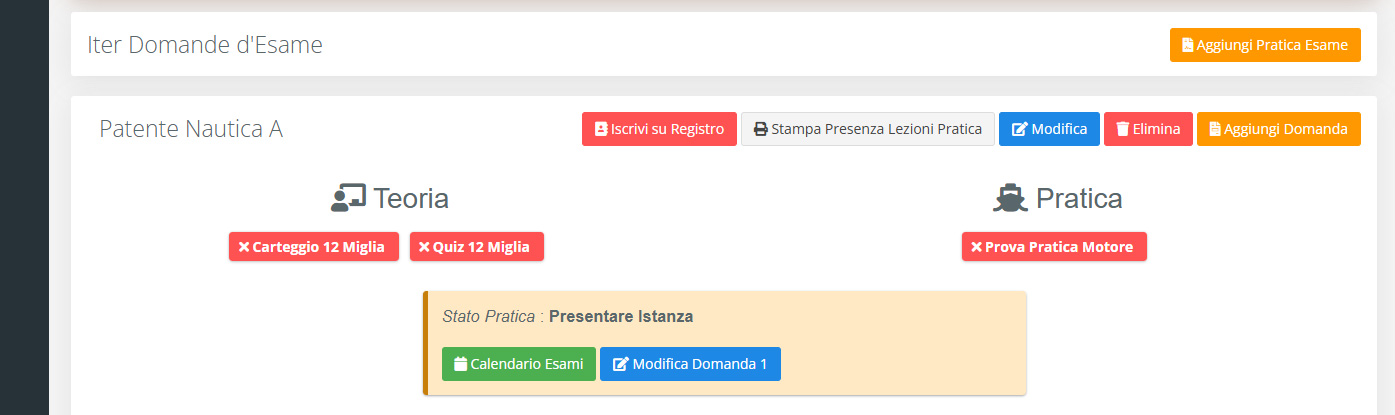Click the Pratica heading text
The width and height of the screenshot is (1395, 415).
pyautogui.click(x=1079, y=198)
